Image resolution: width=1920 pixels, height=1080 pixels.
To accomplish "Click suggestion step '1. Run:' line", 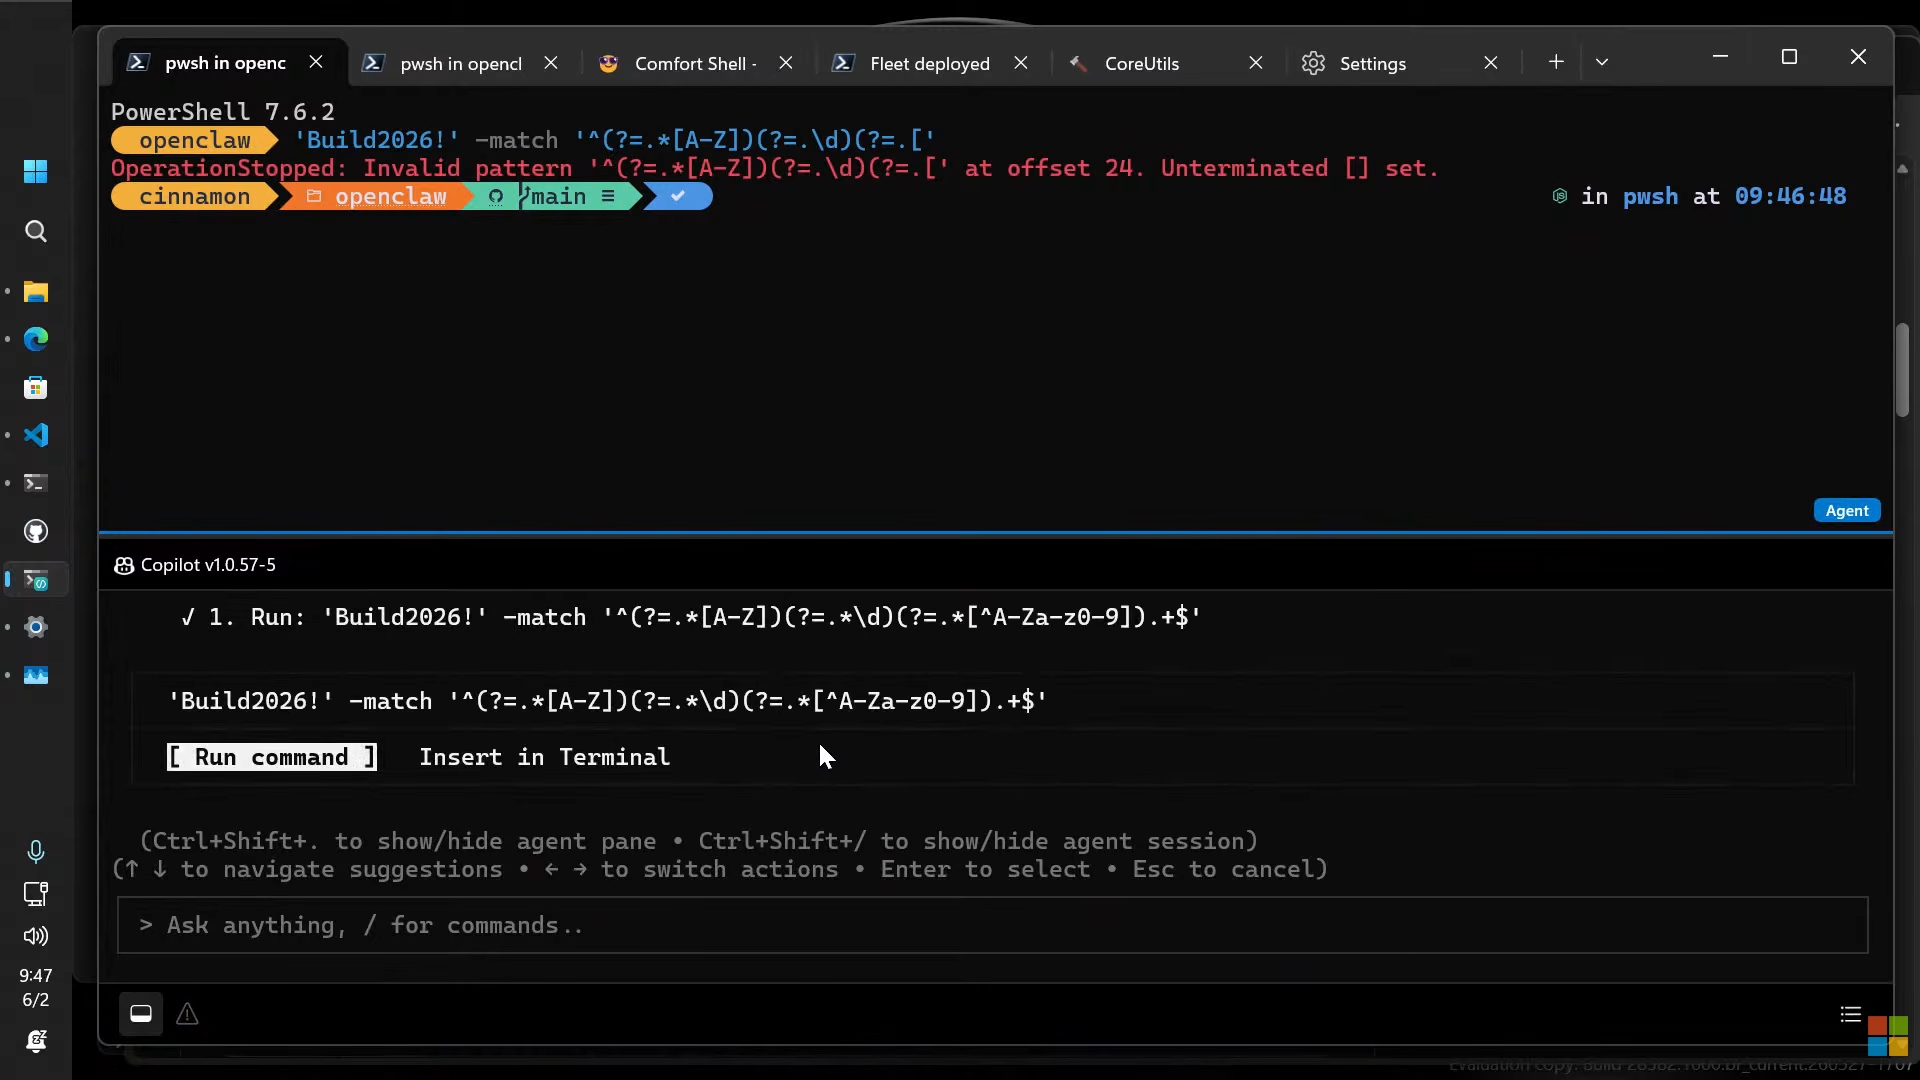I will point(690,617).
